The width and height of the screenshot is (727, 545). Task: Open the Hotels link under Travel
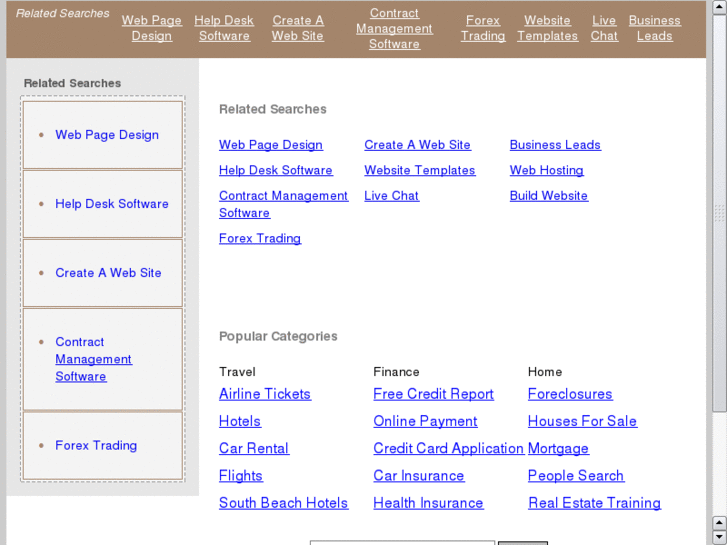[x=240, y=422]
